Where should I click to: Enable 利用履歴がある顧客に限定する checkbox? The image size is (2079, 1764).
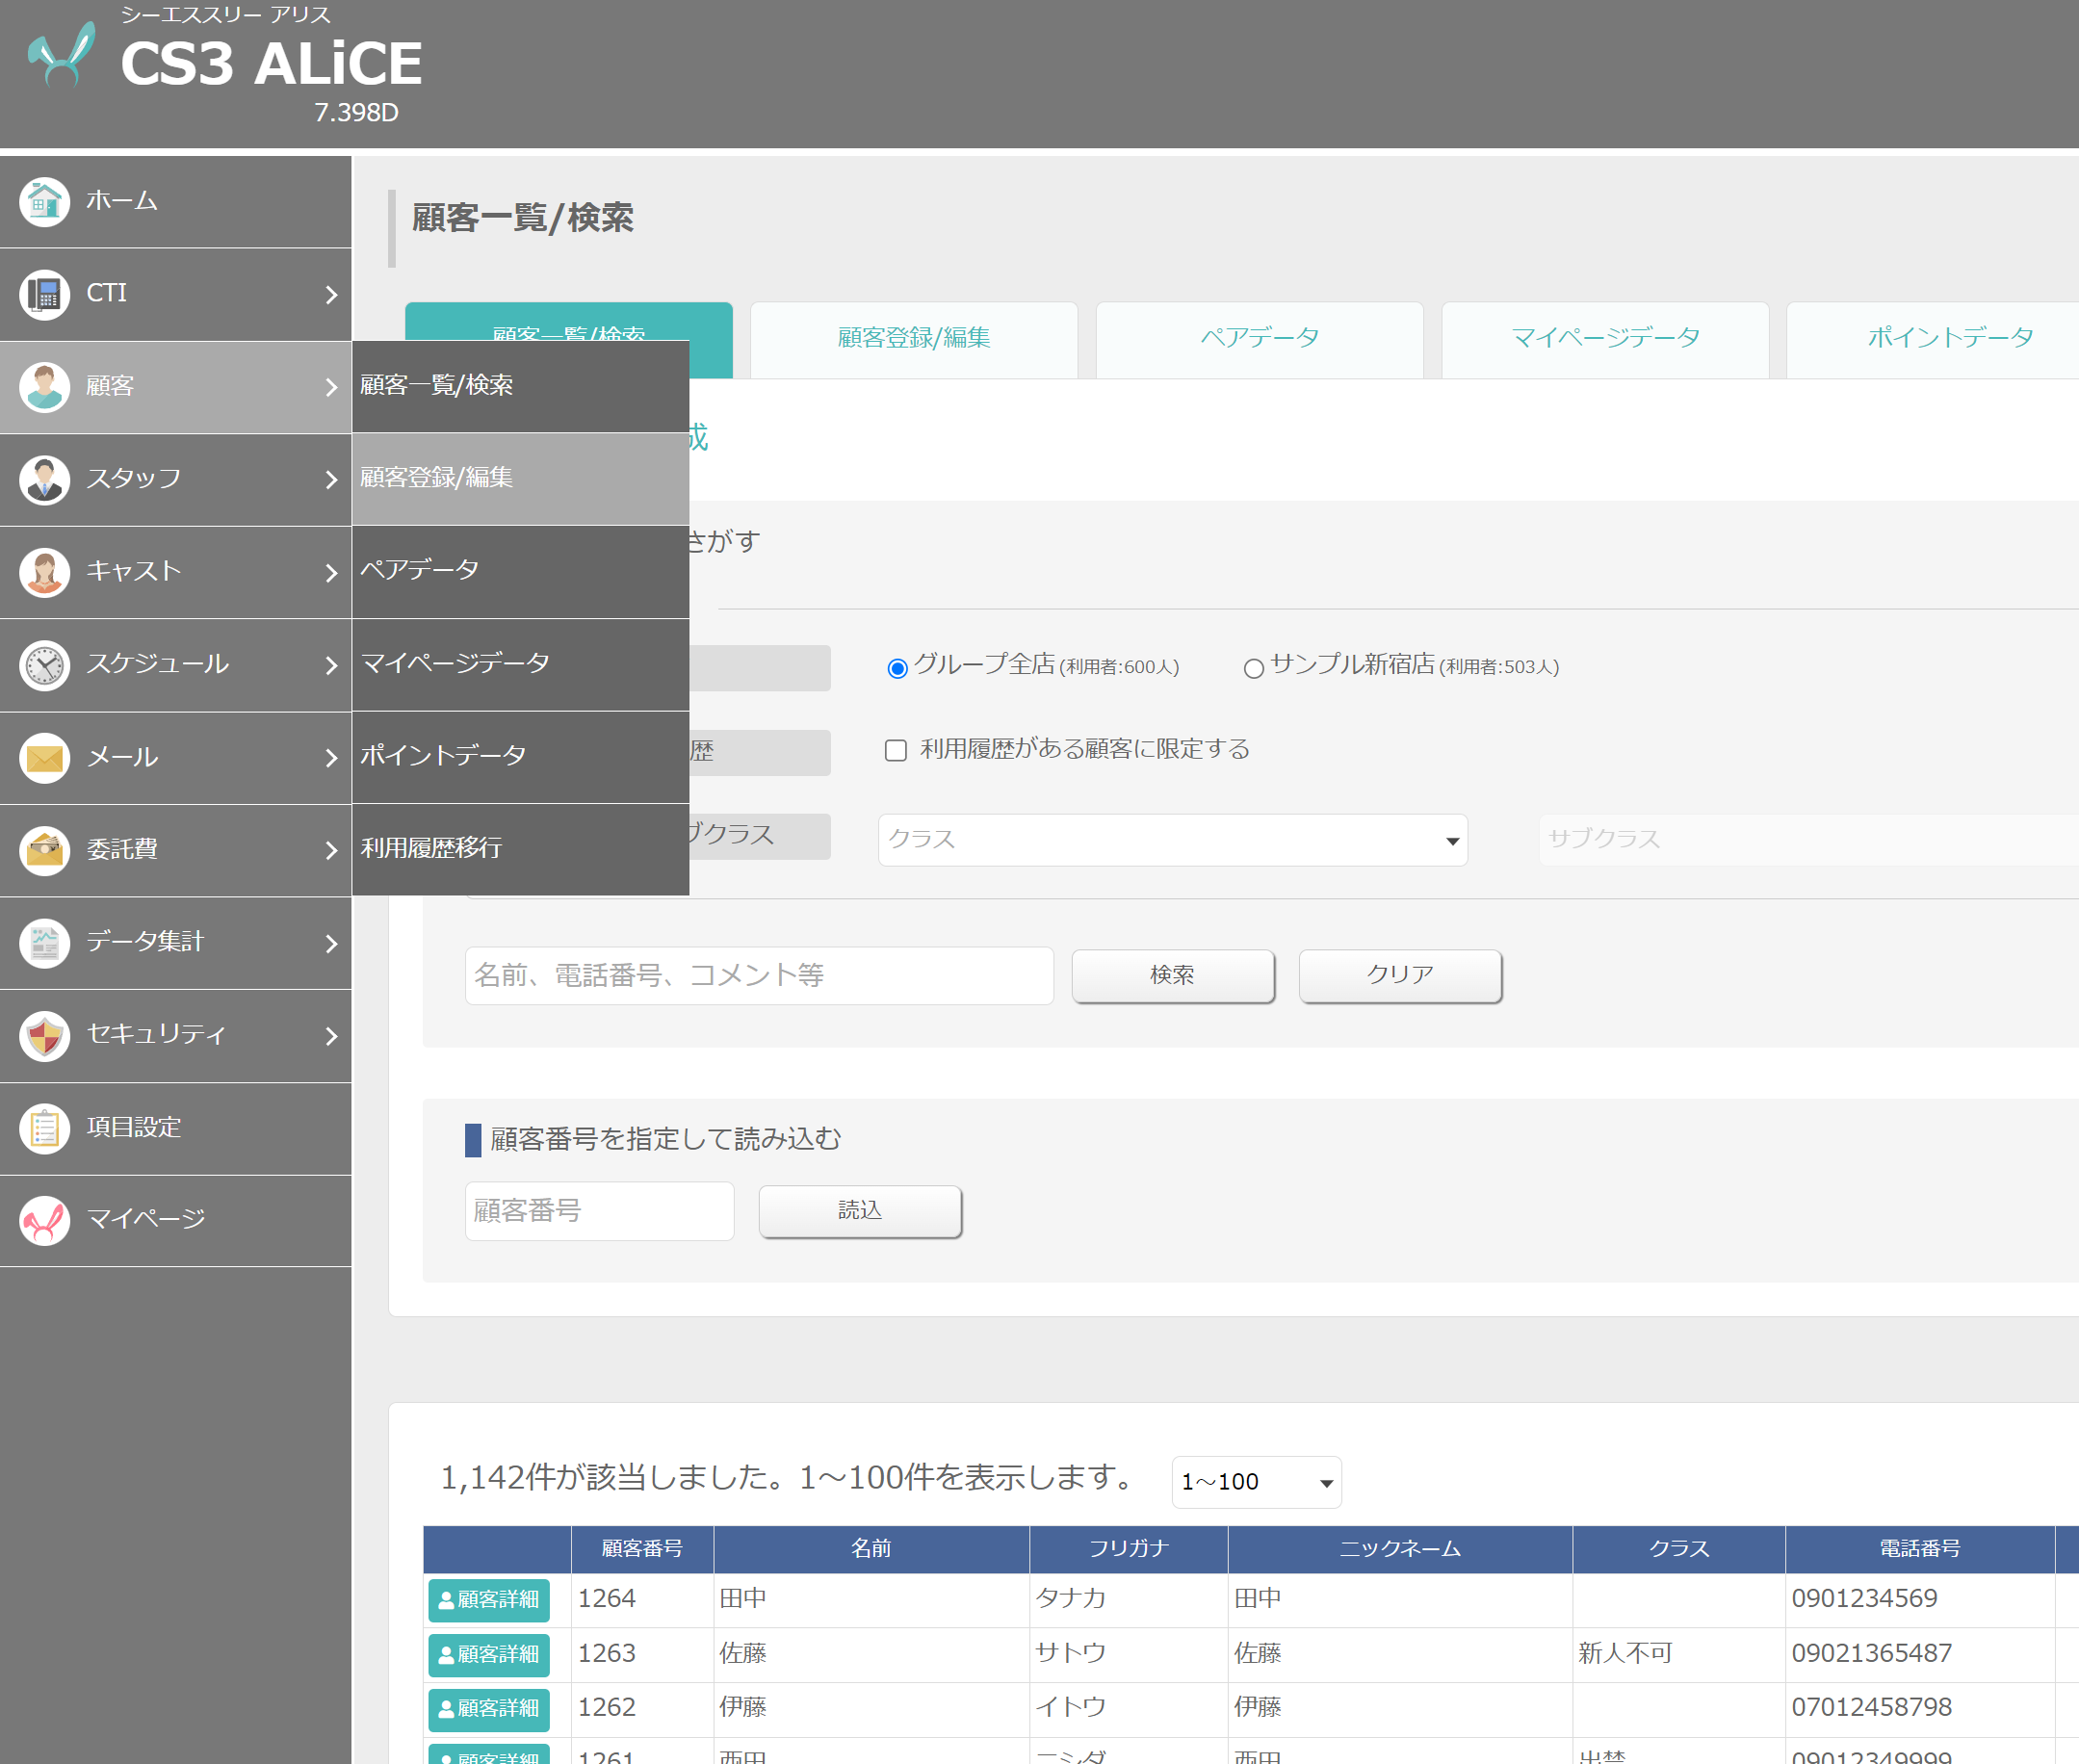(895, 750)
